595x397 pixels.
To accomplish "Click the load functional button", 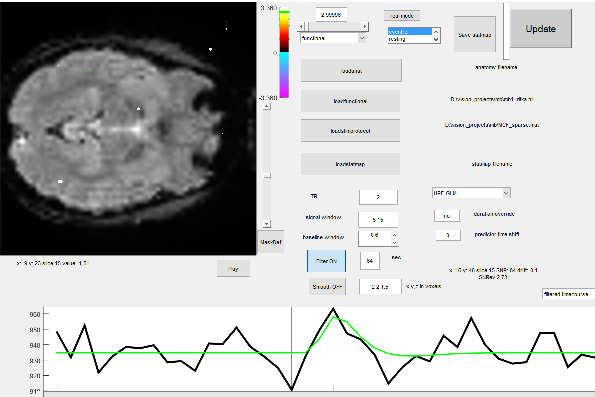I will click(x=350, y=101).
